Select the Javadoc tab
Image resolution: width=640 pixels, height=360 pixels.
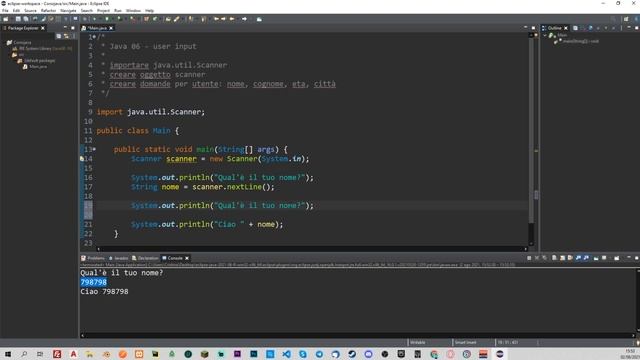118,258
